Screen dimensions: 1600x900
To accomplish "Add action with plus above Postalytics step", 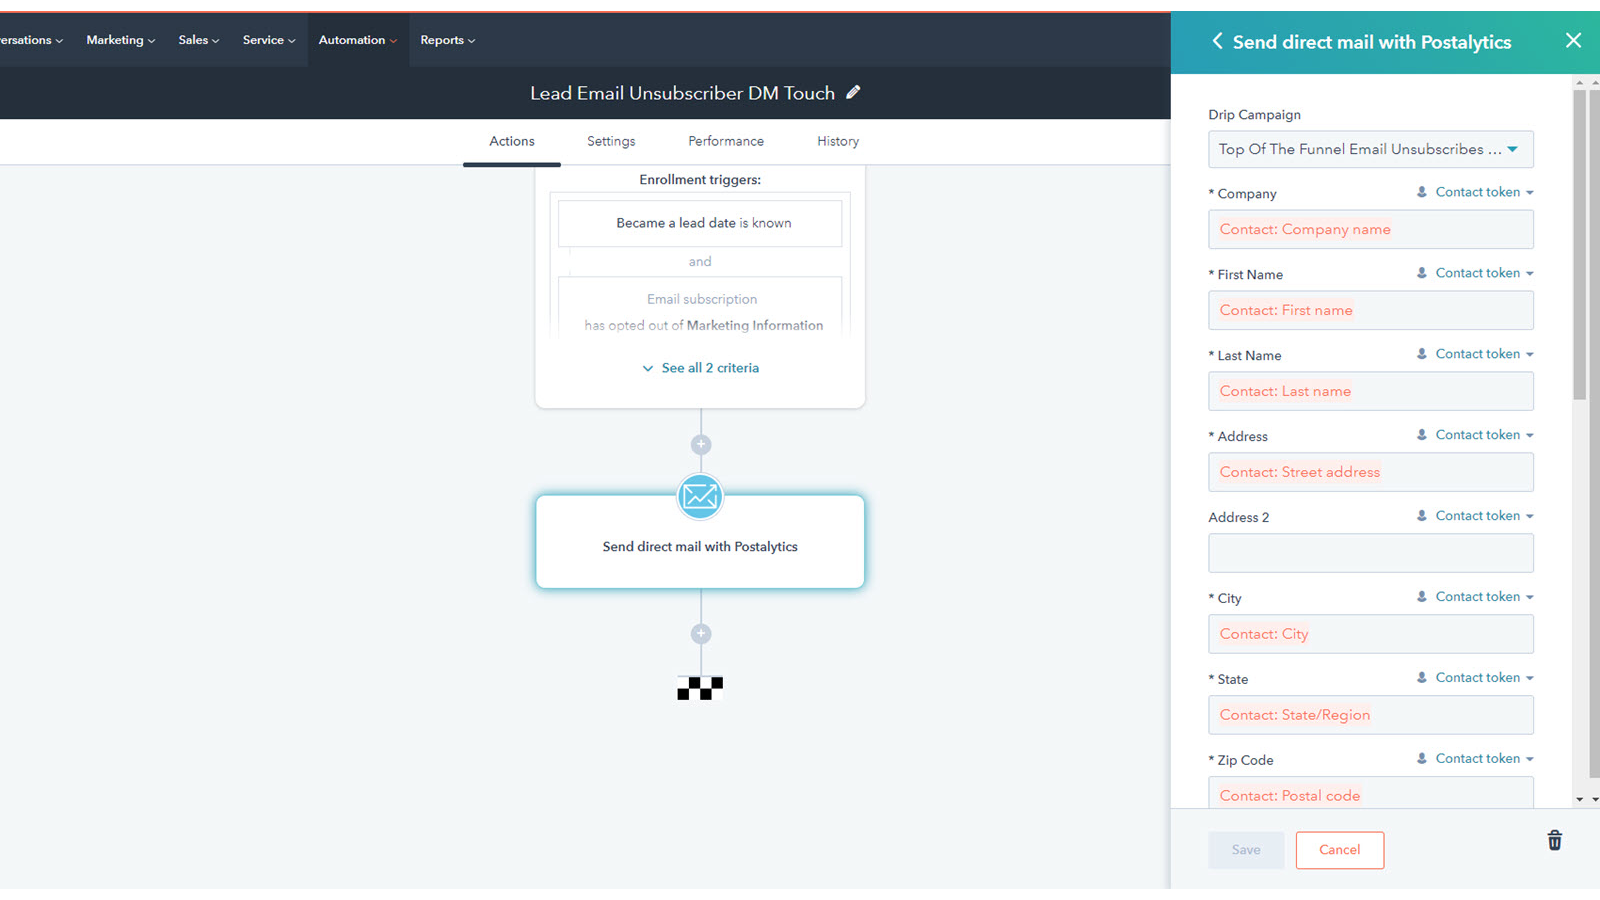I will [x=701, y=444].
